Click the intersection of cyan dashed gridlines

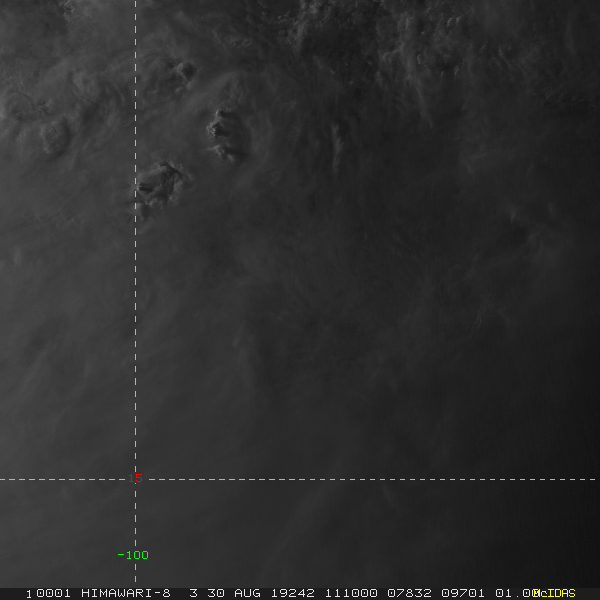pyautogui.click(x=135, y=479)
